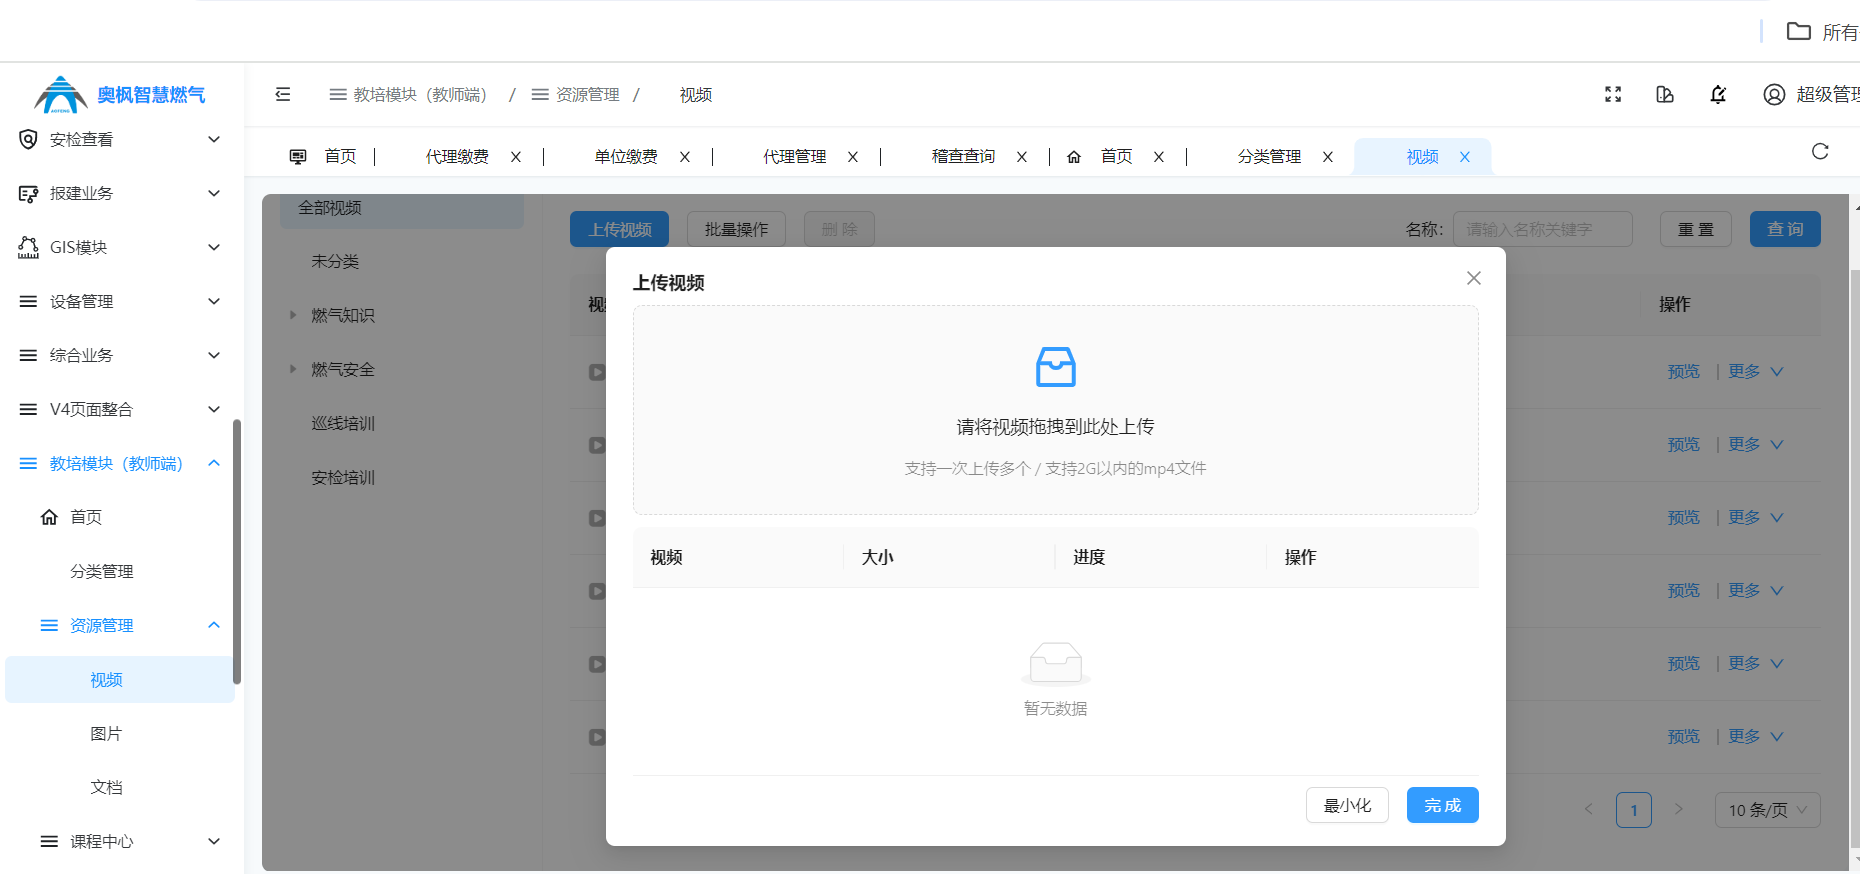The width and height of the screenshot is (1860, 874).
Task: Close the 代理管理 tab
Action: point(853,157)
